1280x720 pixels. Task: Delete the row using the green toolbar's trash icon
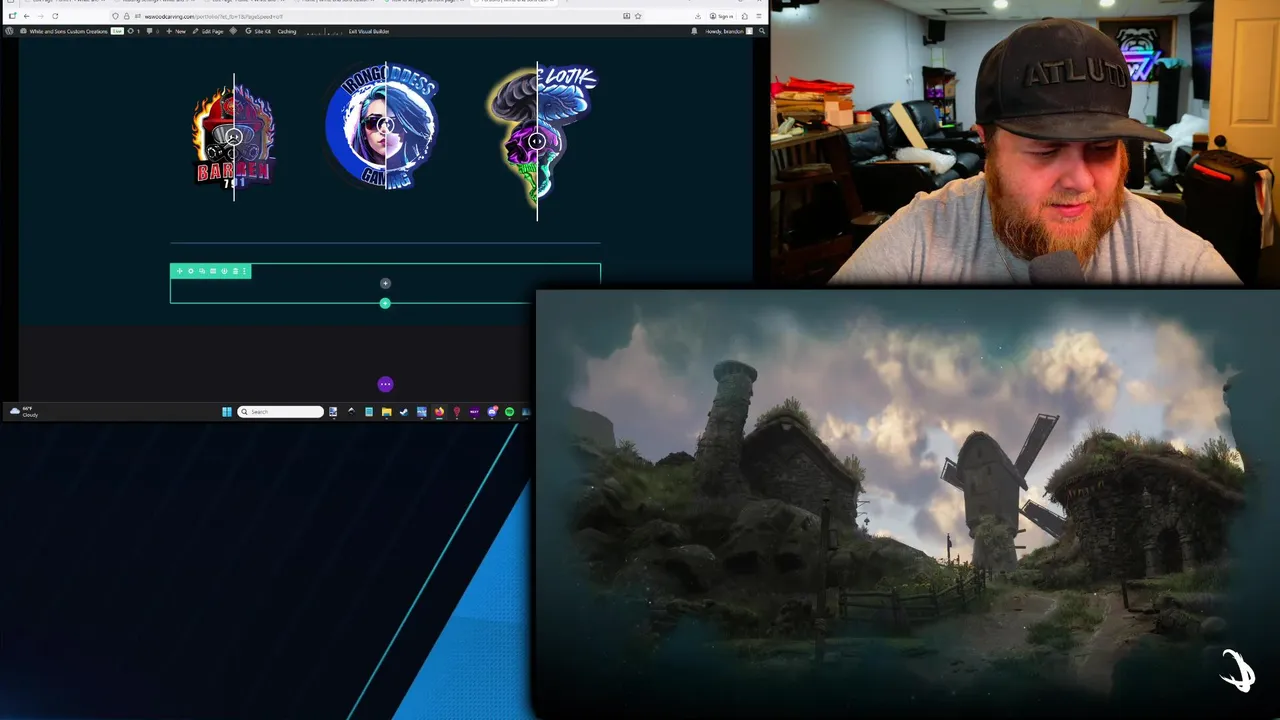235,271
